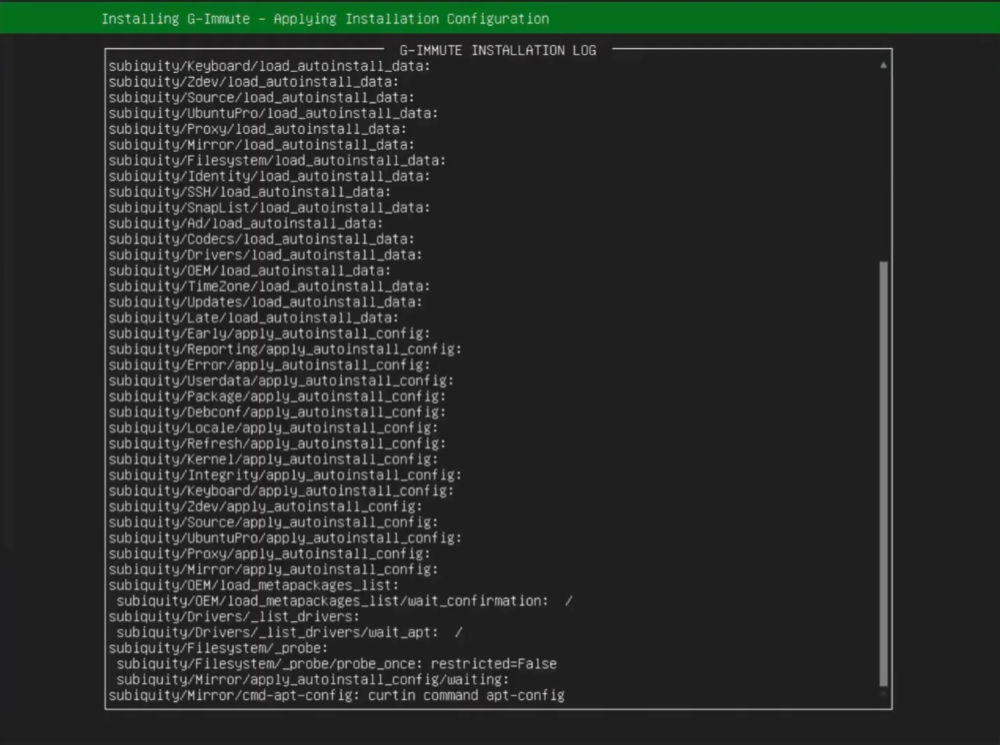
Task: Select line 'subiquity/Package/apply_autoinstall_config:'
Action: 277,397
